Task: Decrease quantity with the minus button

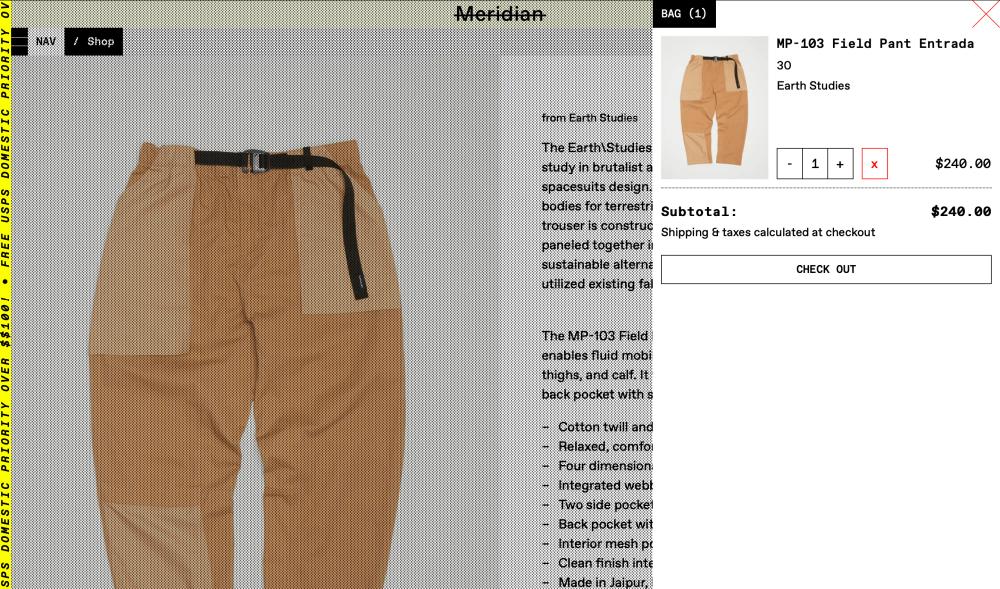Action: click(790, 164)
